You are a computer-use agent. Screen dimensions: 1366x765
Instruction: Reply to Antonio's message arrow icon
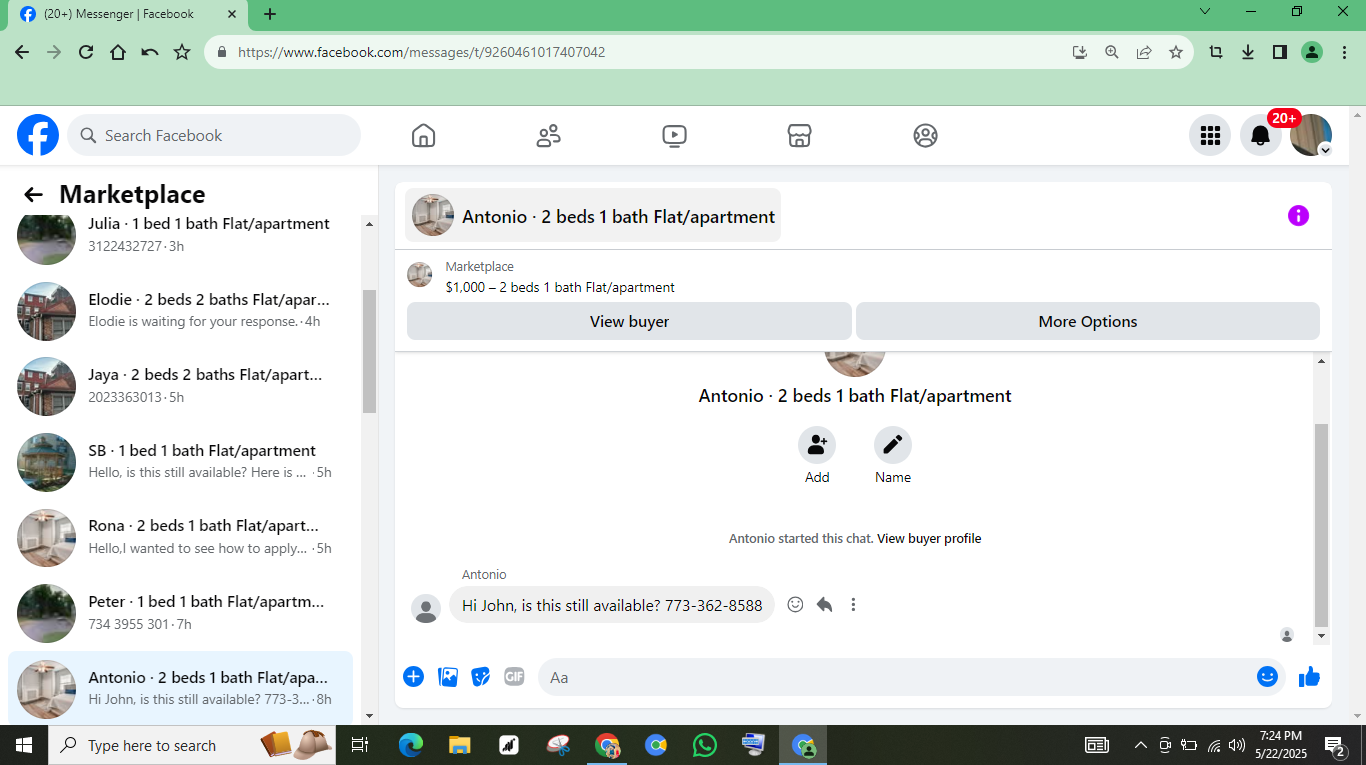(824, 604)
